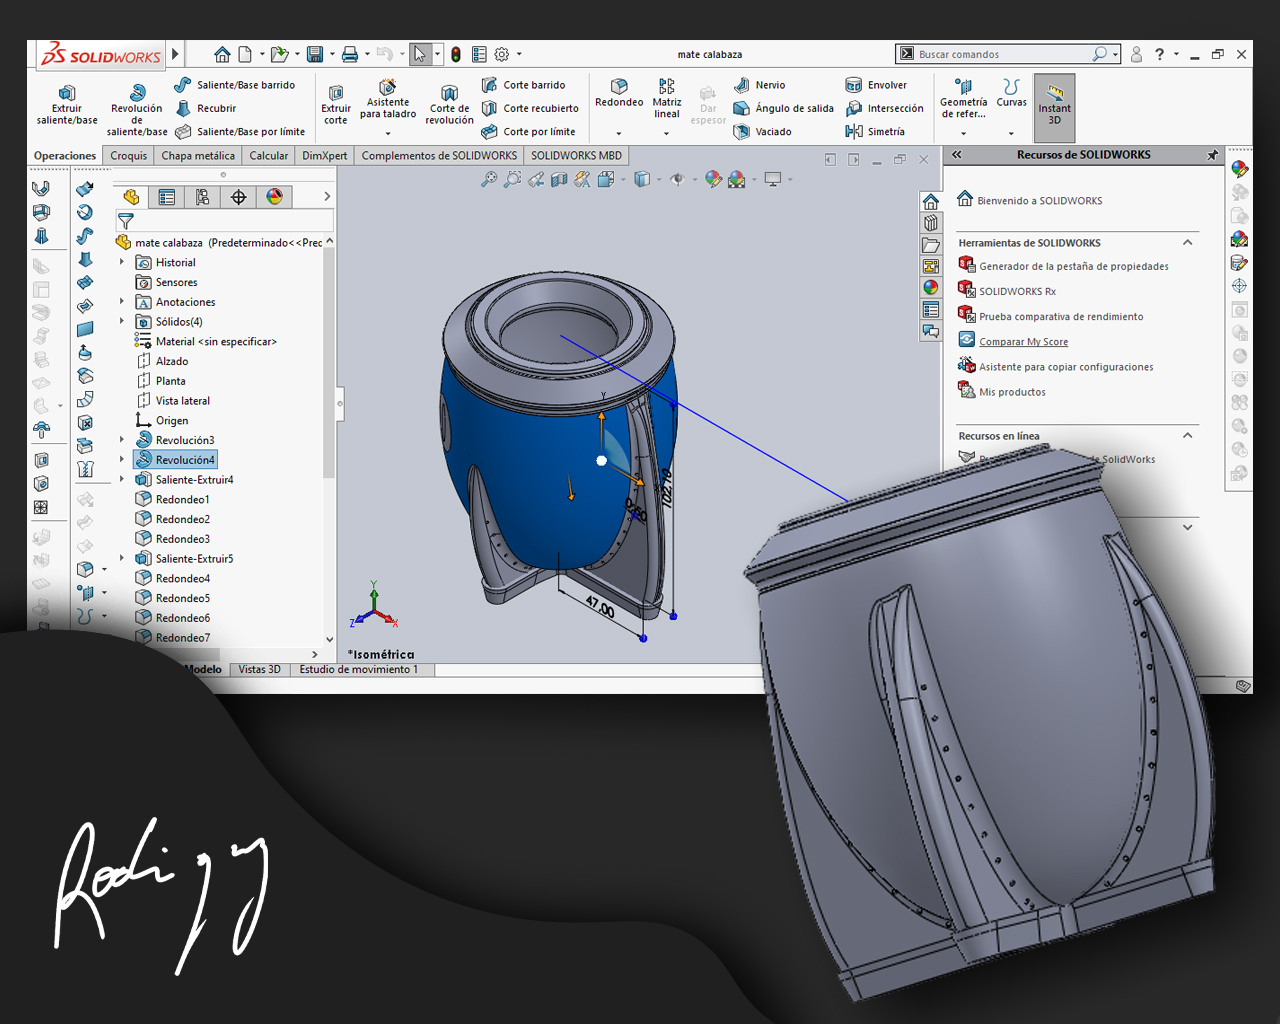Open the SOLIDWORKS logo menu arrow

[175, 54]
